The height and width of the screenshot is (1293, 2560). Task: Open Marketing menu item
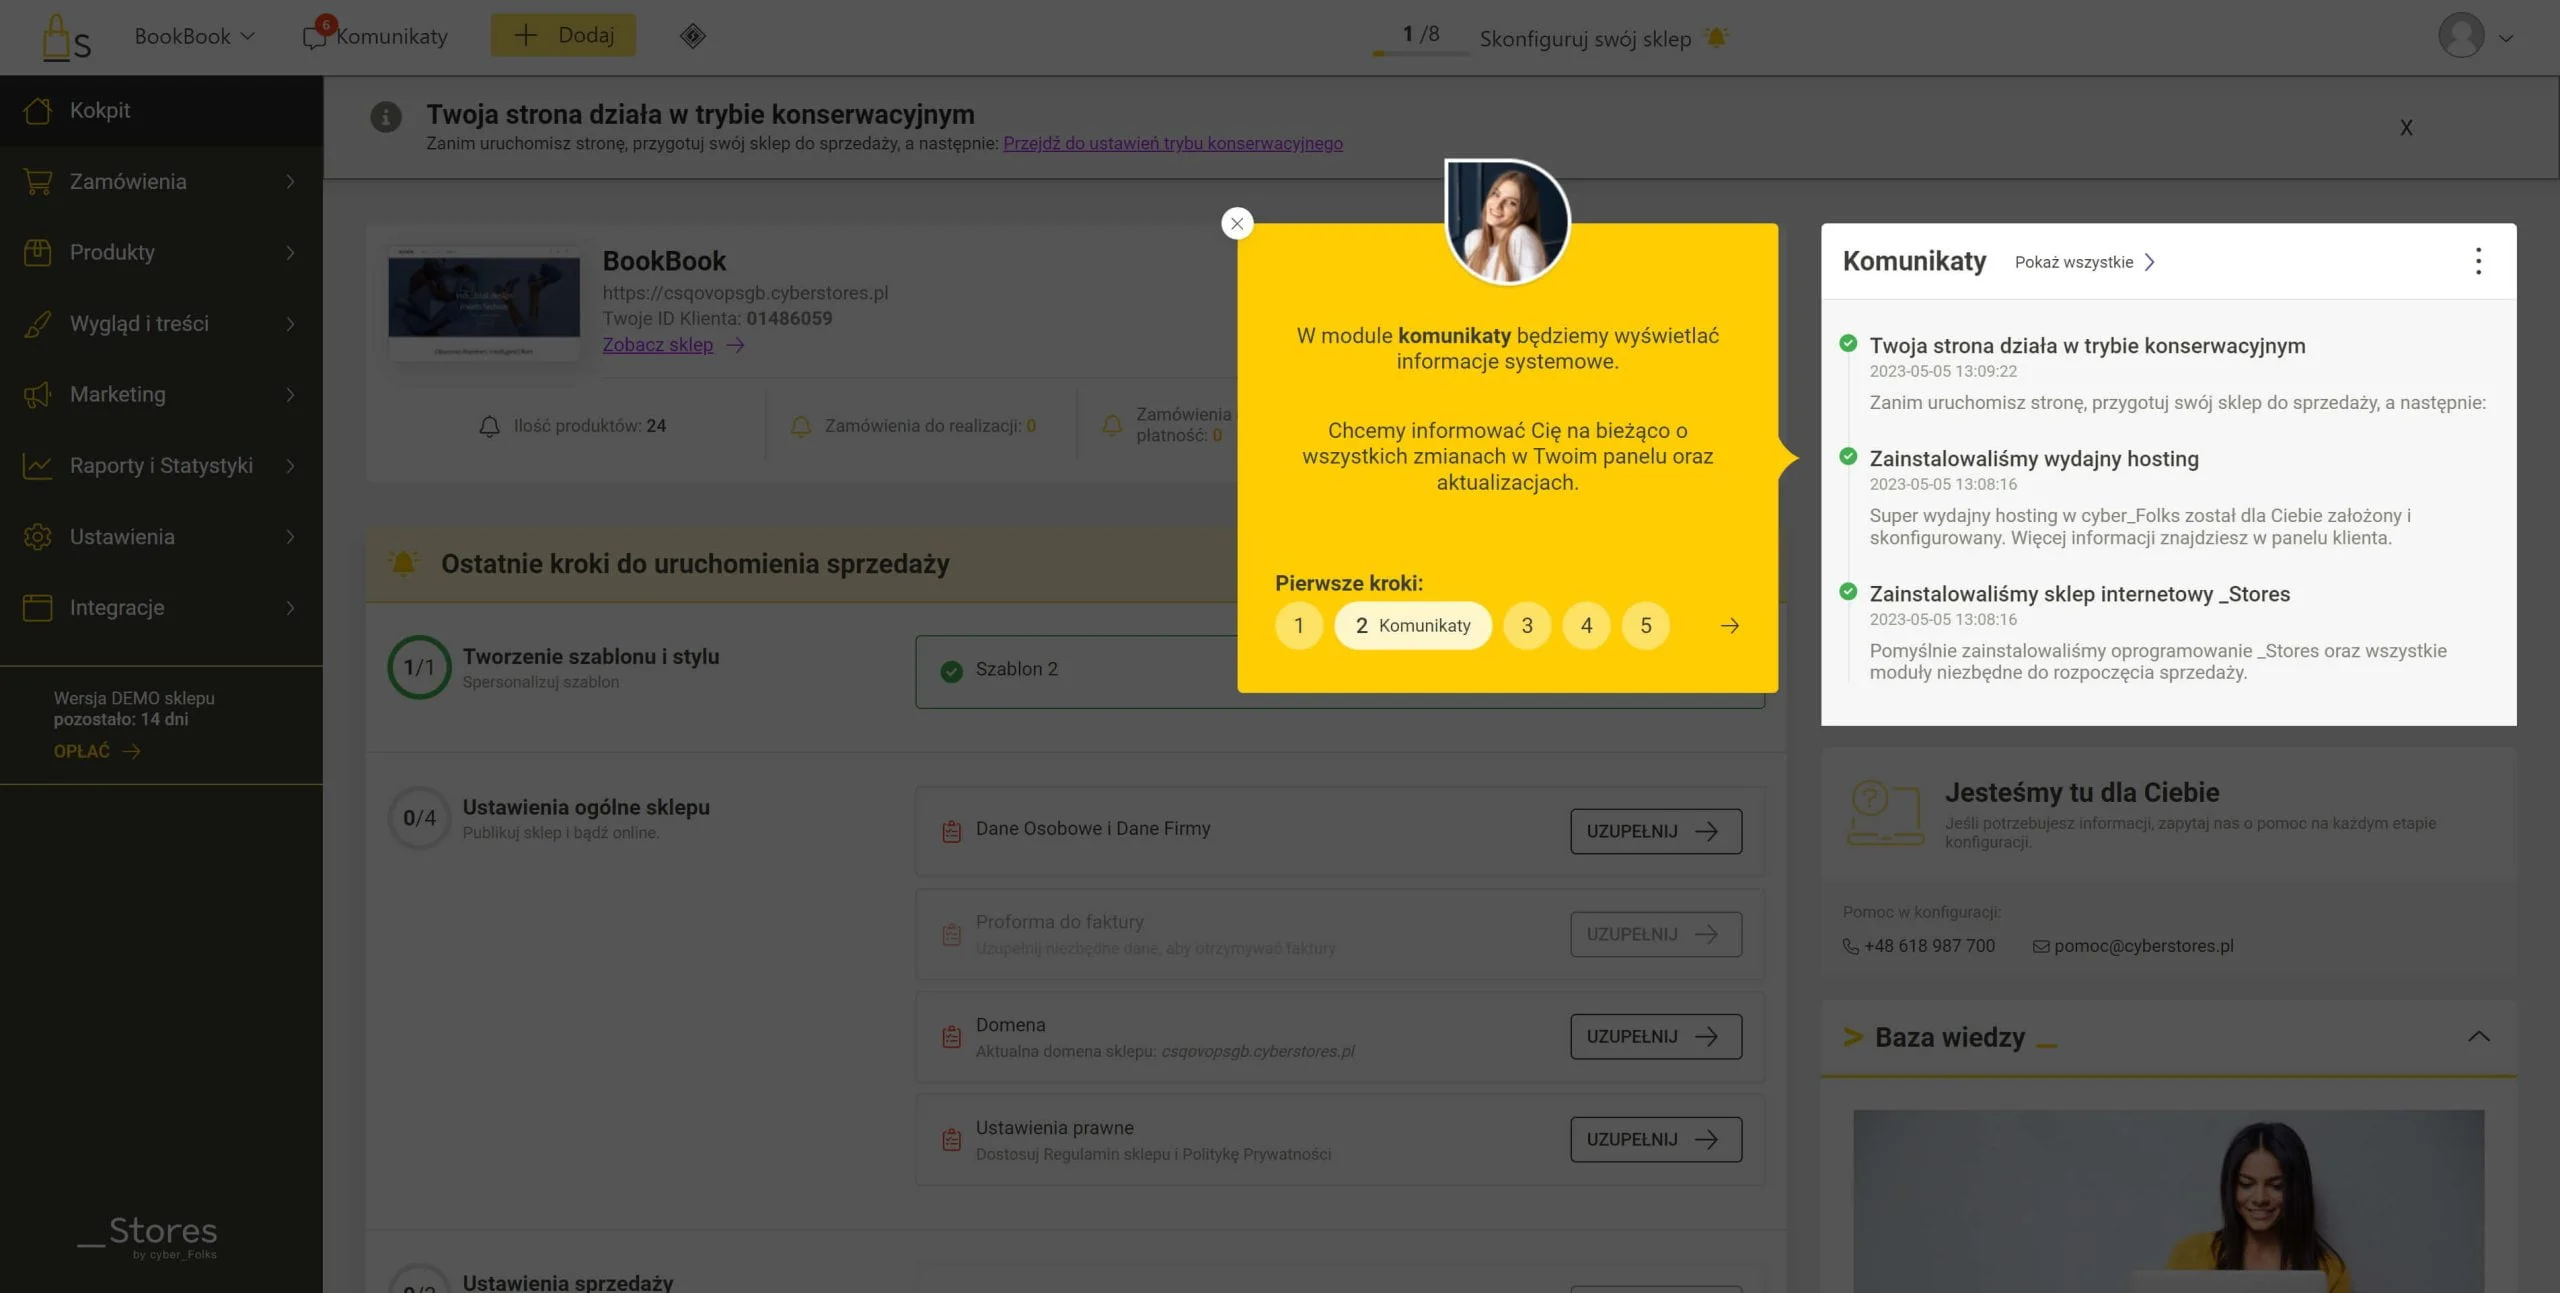click(x=161, y=394)
